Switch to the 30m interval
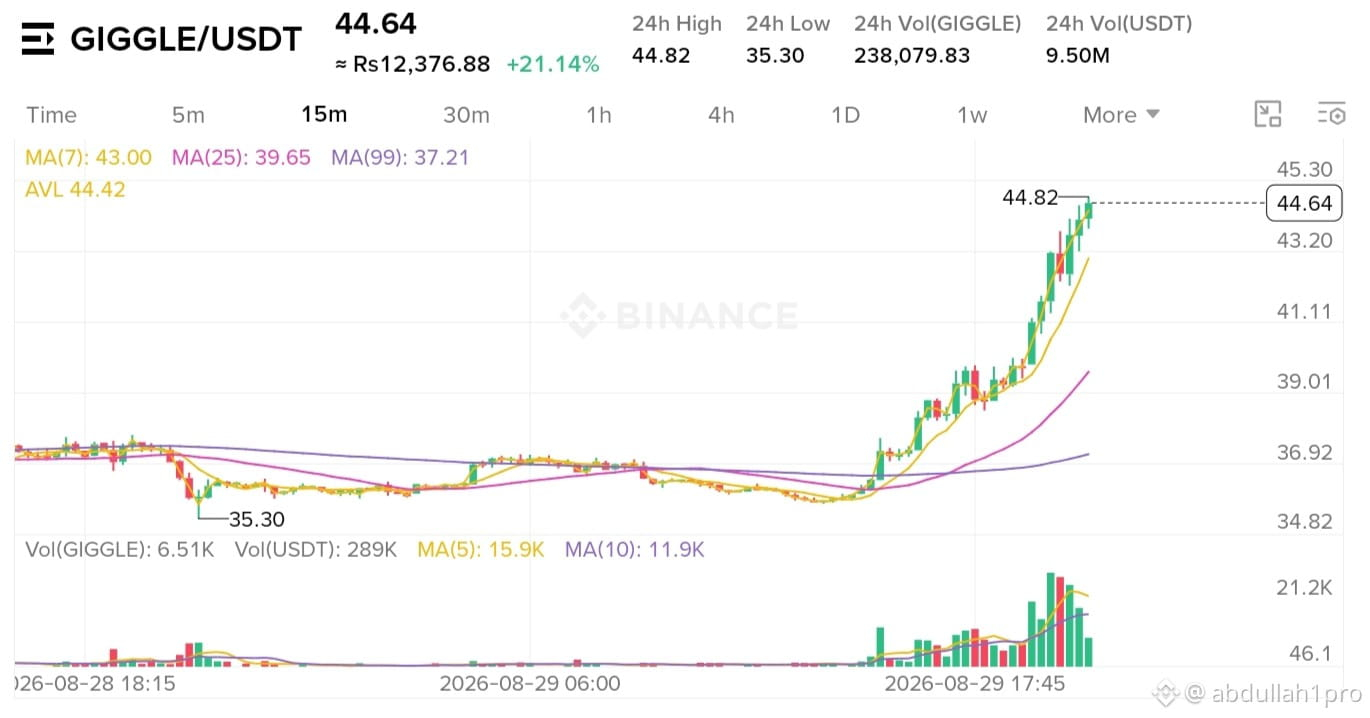Screen dimensions: 1370x718 (466, 115)
